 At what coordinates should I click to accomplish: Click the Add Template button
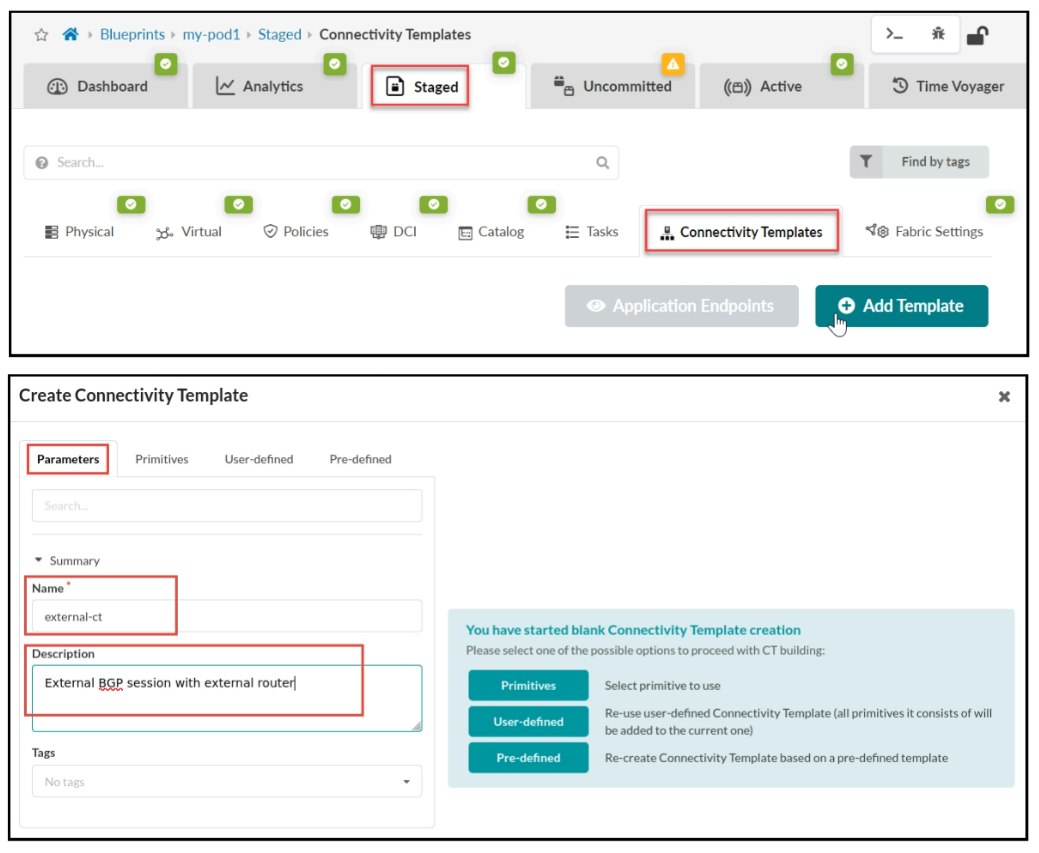901,306
